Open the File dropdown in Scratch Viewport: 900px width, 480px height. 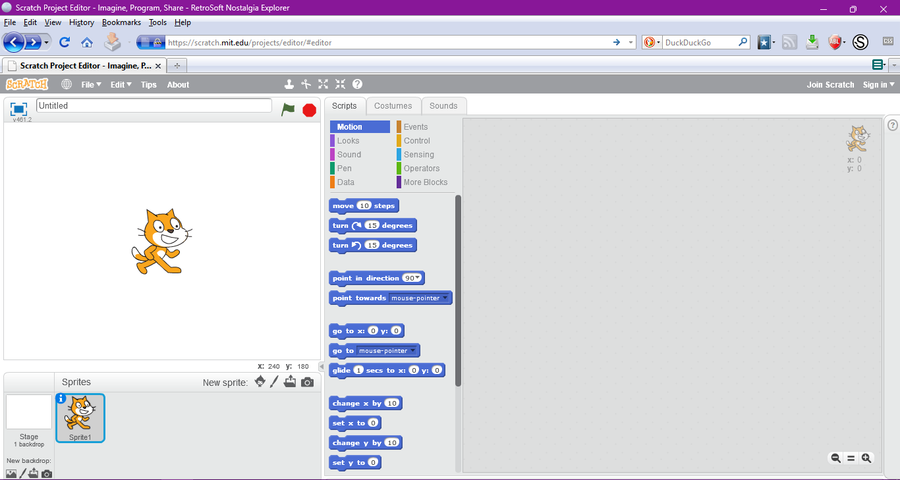tap(91, 84)
